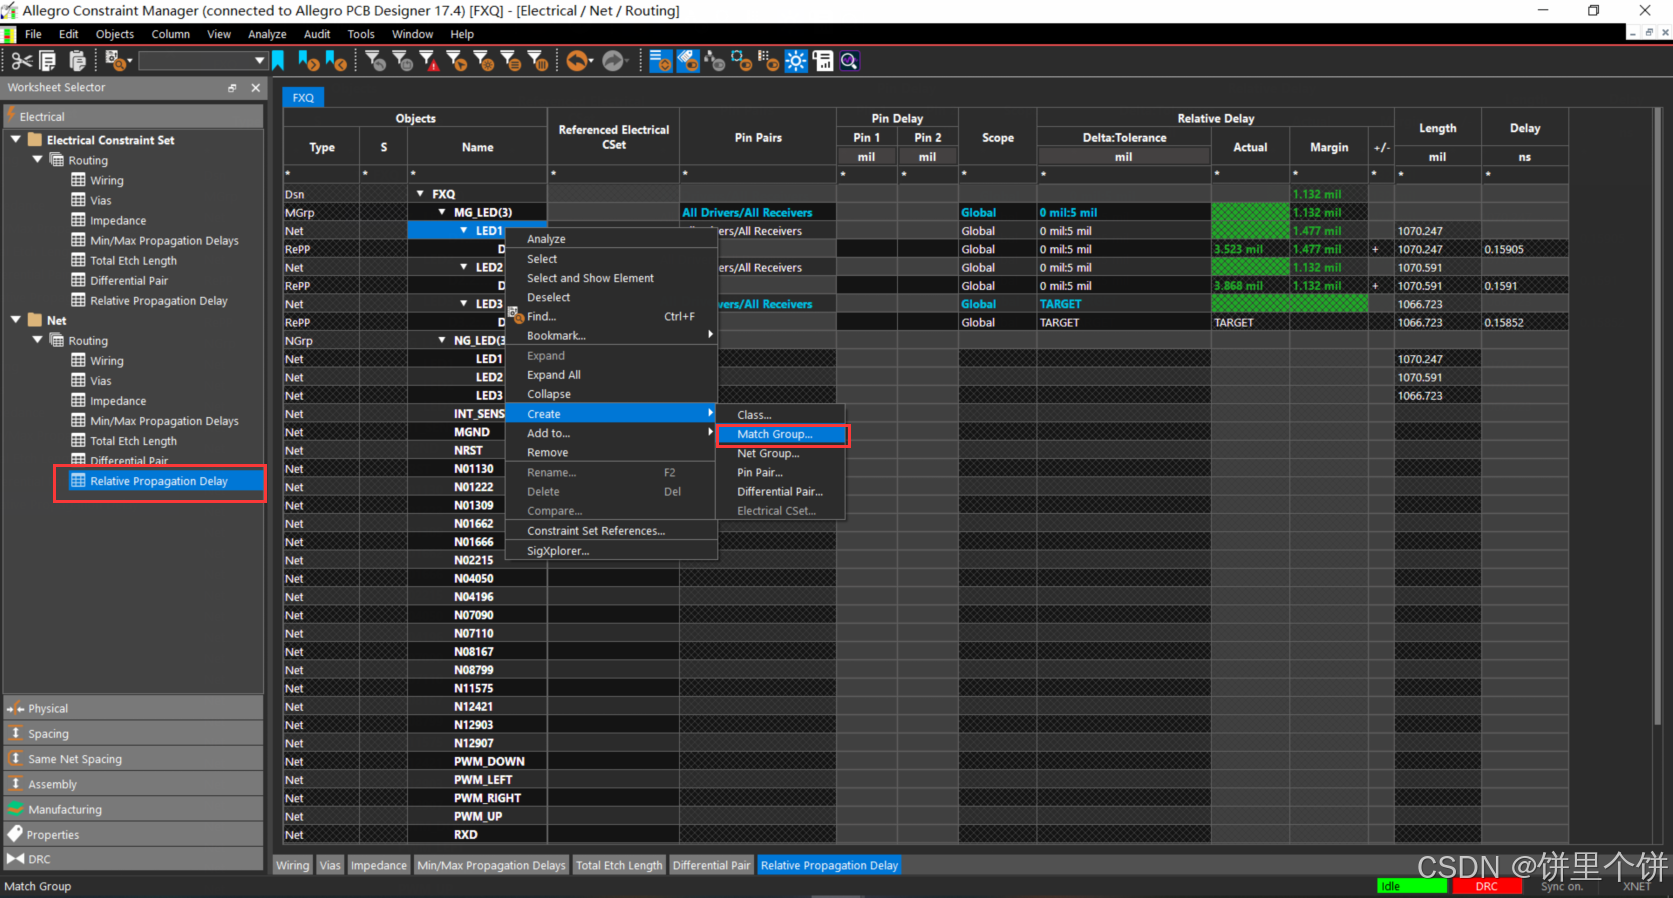The image size is (1673, 898).
Task: Select the FXQ worksheet tab
Action: (x=303, y=98)
